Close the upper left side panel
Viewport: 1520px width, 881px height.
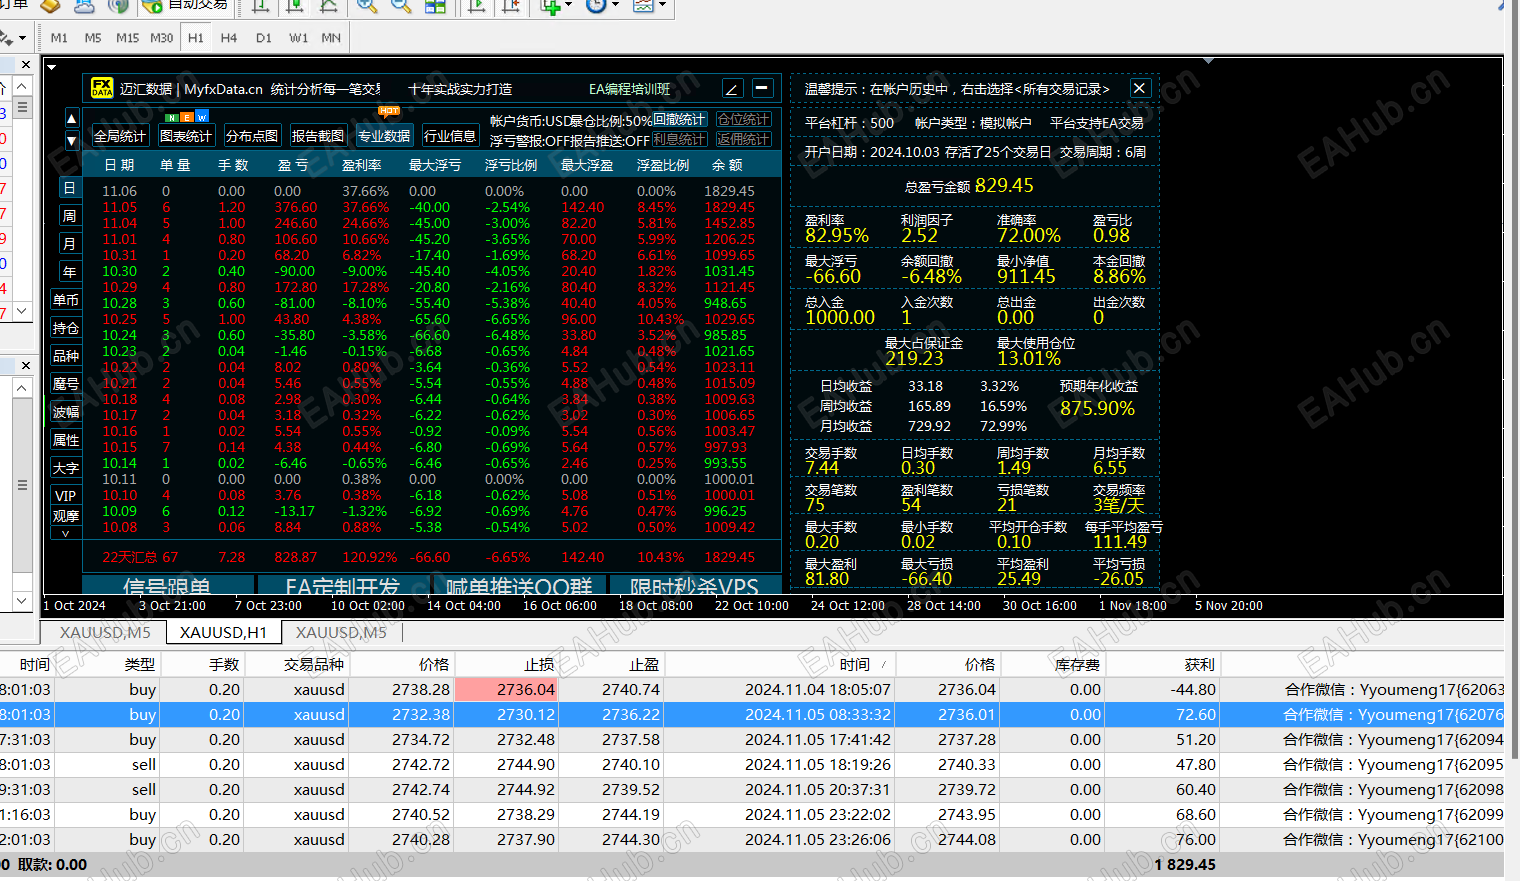(x=25, y=64)
